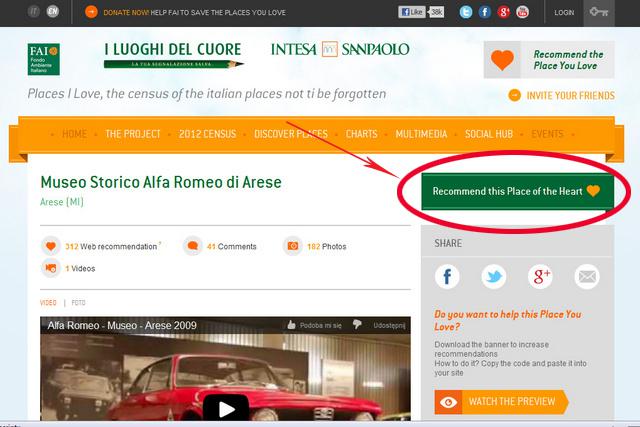The height and width of the screenshot is (427, 640).
Task: Click the Login link
Action: coord(564,13)
